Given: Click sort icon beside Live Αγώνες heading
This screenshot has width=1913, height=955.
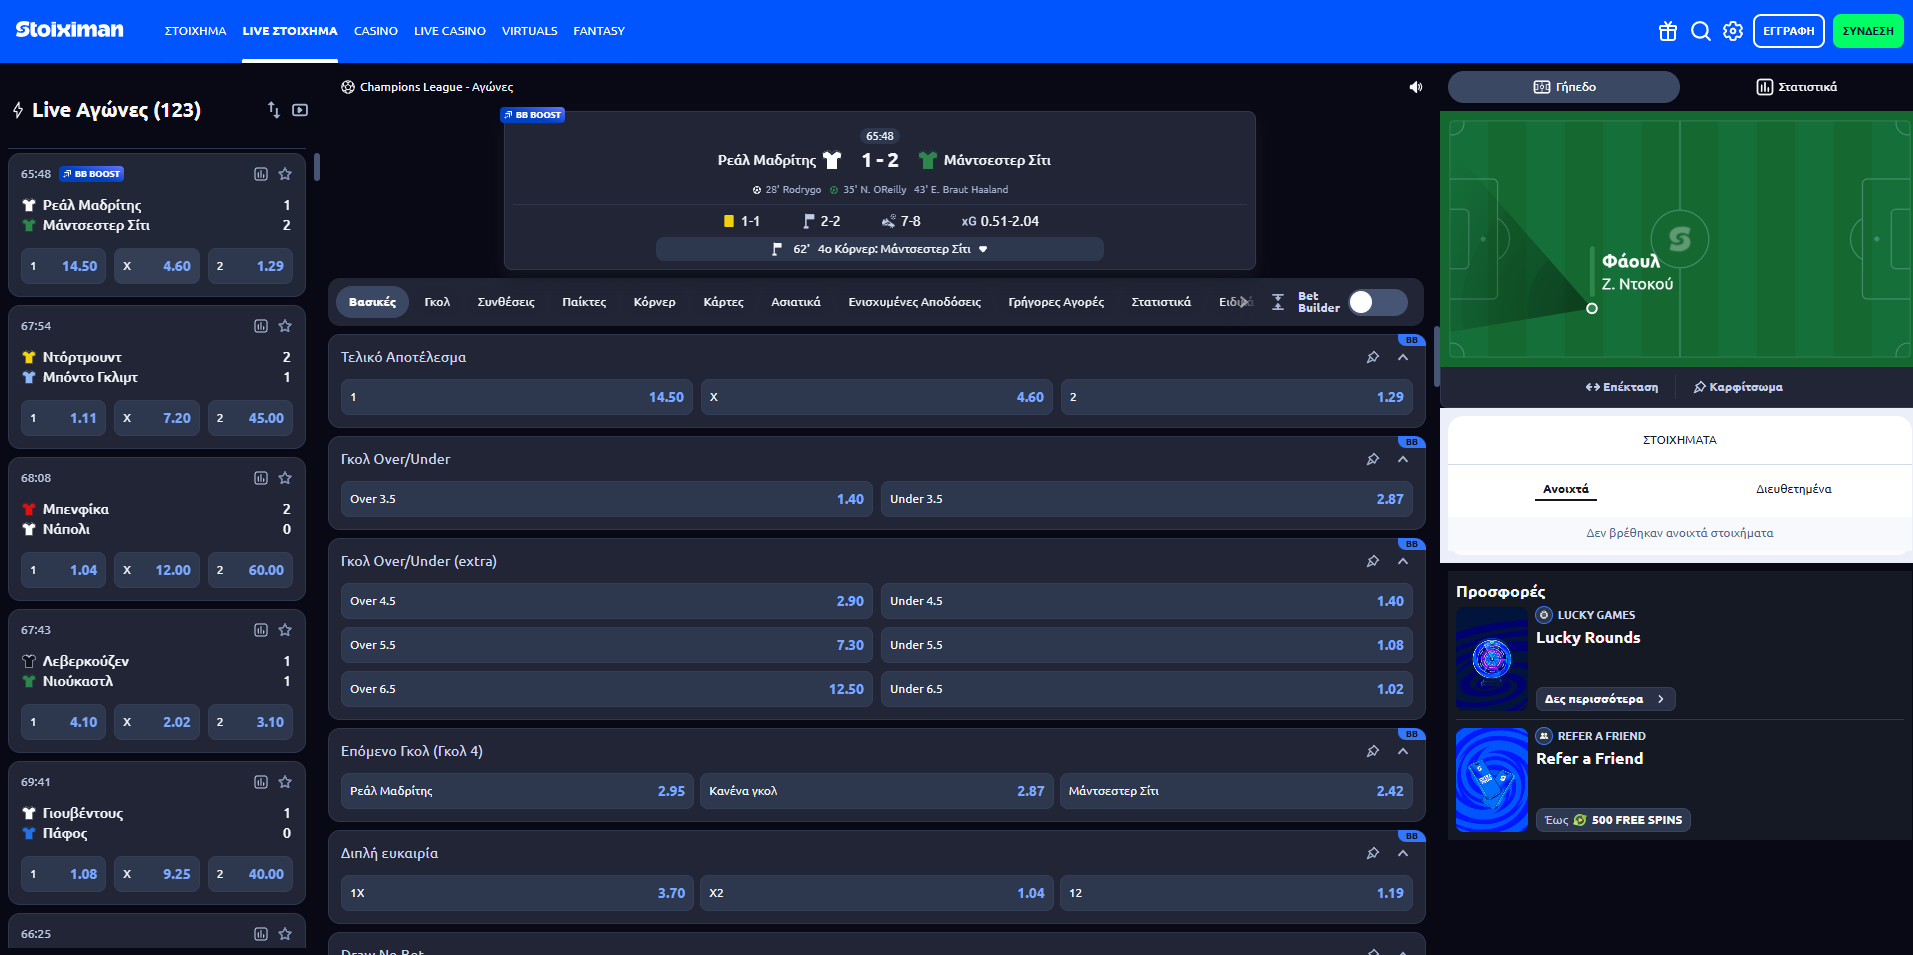Looking at the screenshot, I should pyautogui.click(x=273, y=110).
